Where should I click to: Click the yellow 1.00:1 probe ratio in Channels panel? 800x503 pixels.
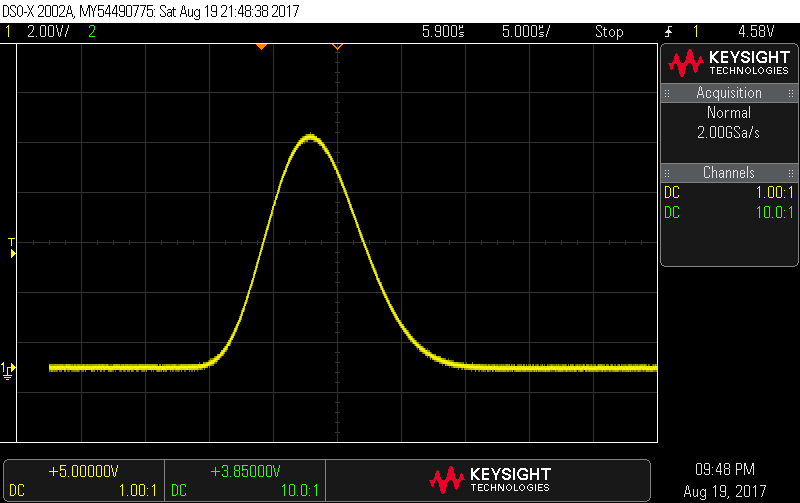(x=774, y=193)
